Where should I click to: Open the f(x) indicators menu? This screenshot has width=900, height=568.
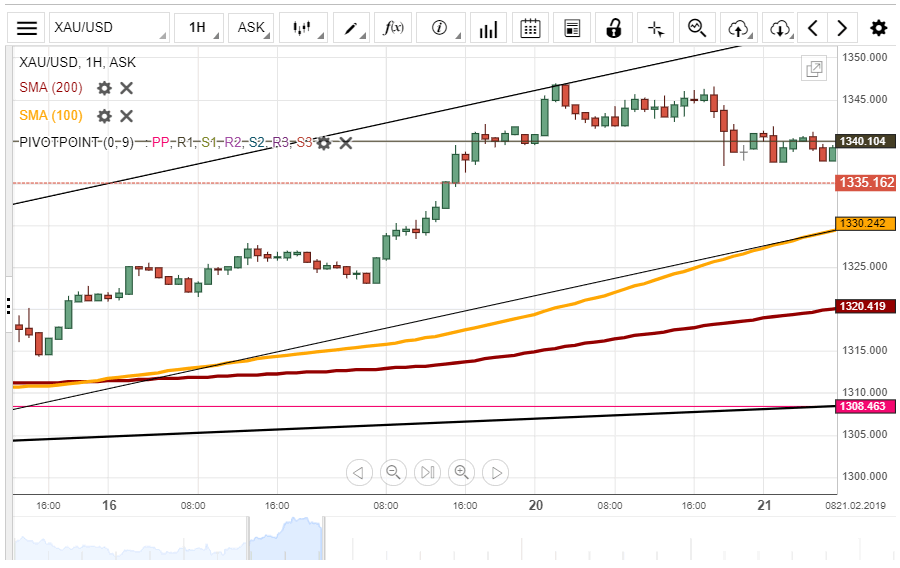[x=394, y=28]
